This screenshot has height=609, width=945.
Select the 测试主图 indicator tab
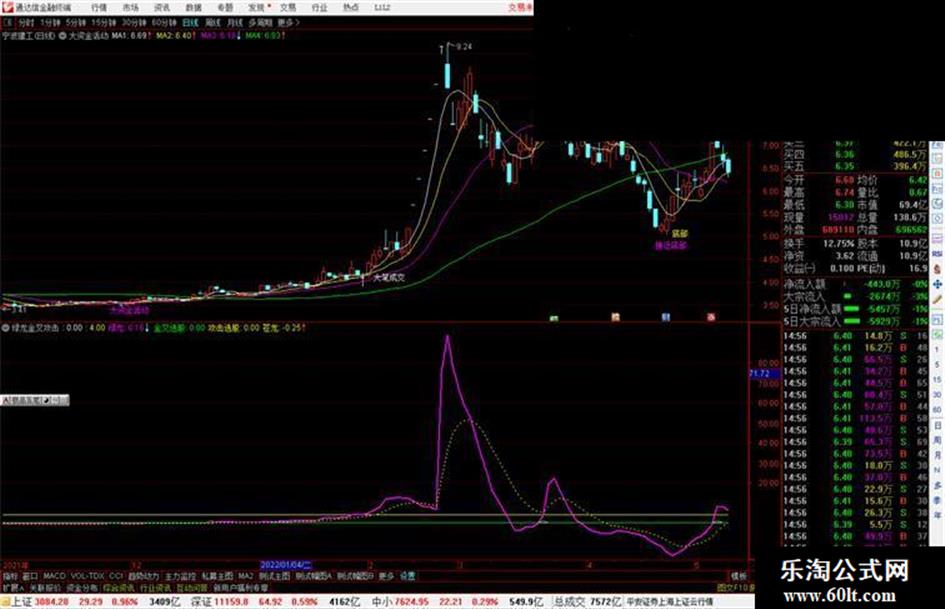click(x=274, y=576)
